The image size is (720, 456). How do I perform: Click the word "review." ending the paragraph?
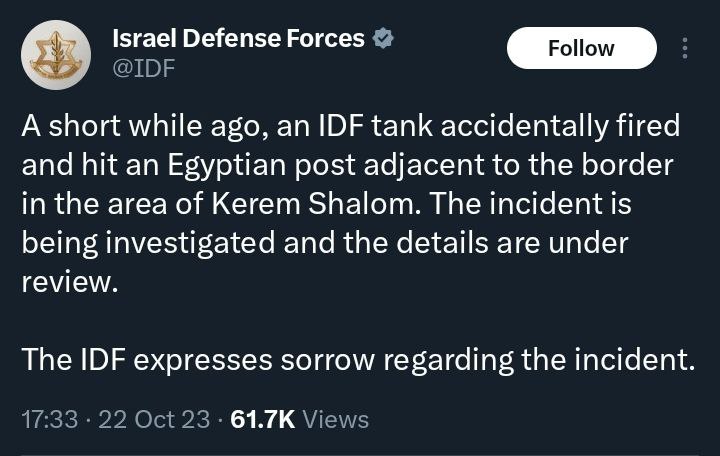pos(69,280)
